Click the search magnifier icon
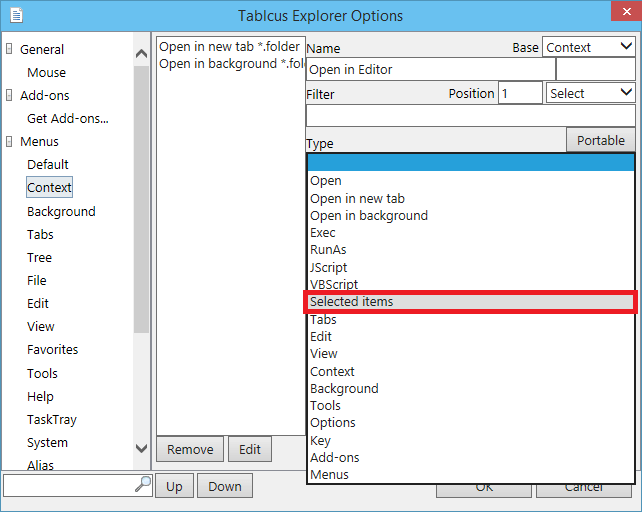This screenshot has width=642, height=512. (x=143, y=484)
